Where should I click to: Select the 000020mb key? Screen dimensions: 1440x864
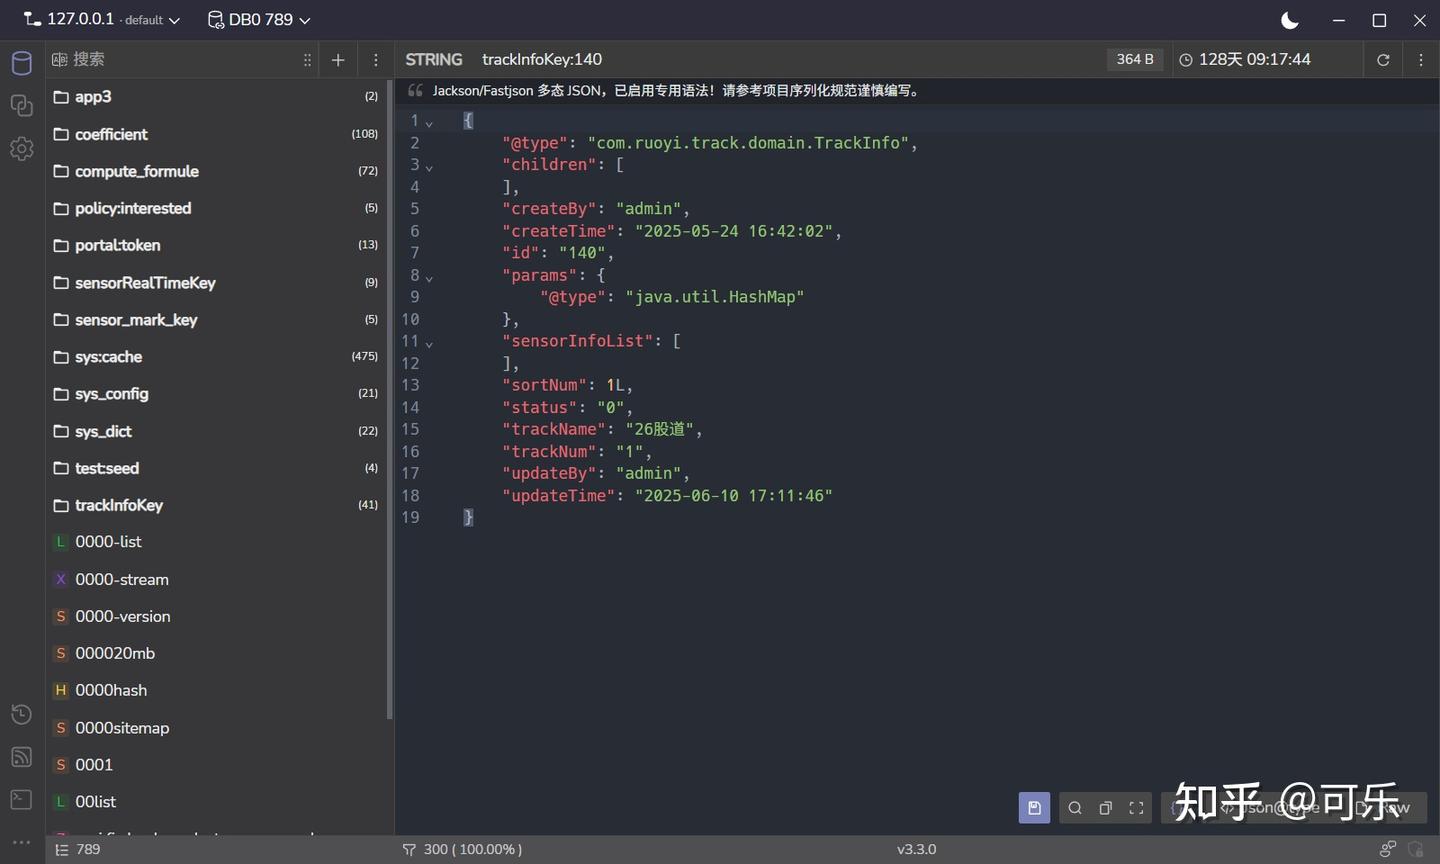coord(216,653)
